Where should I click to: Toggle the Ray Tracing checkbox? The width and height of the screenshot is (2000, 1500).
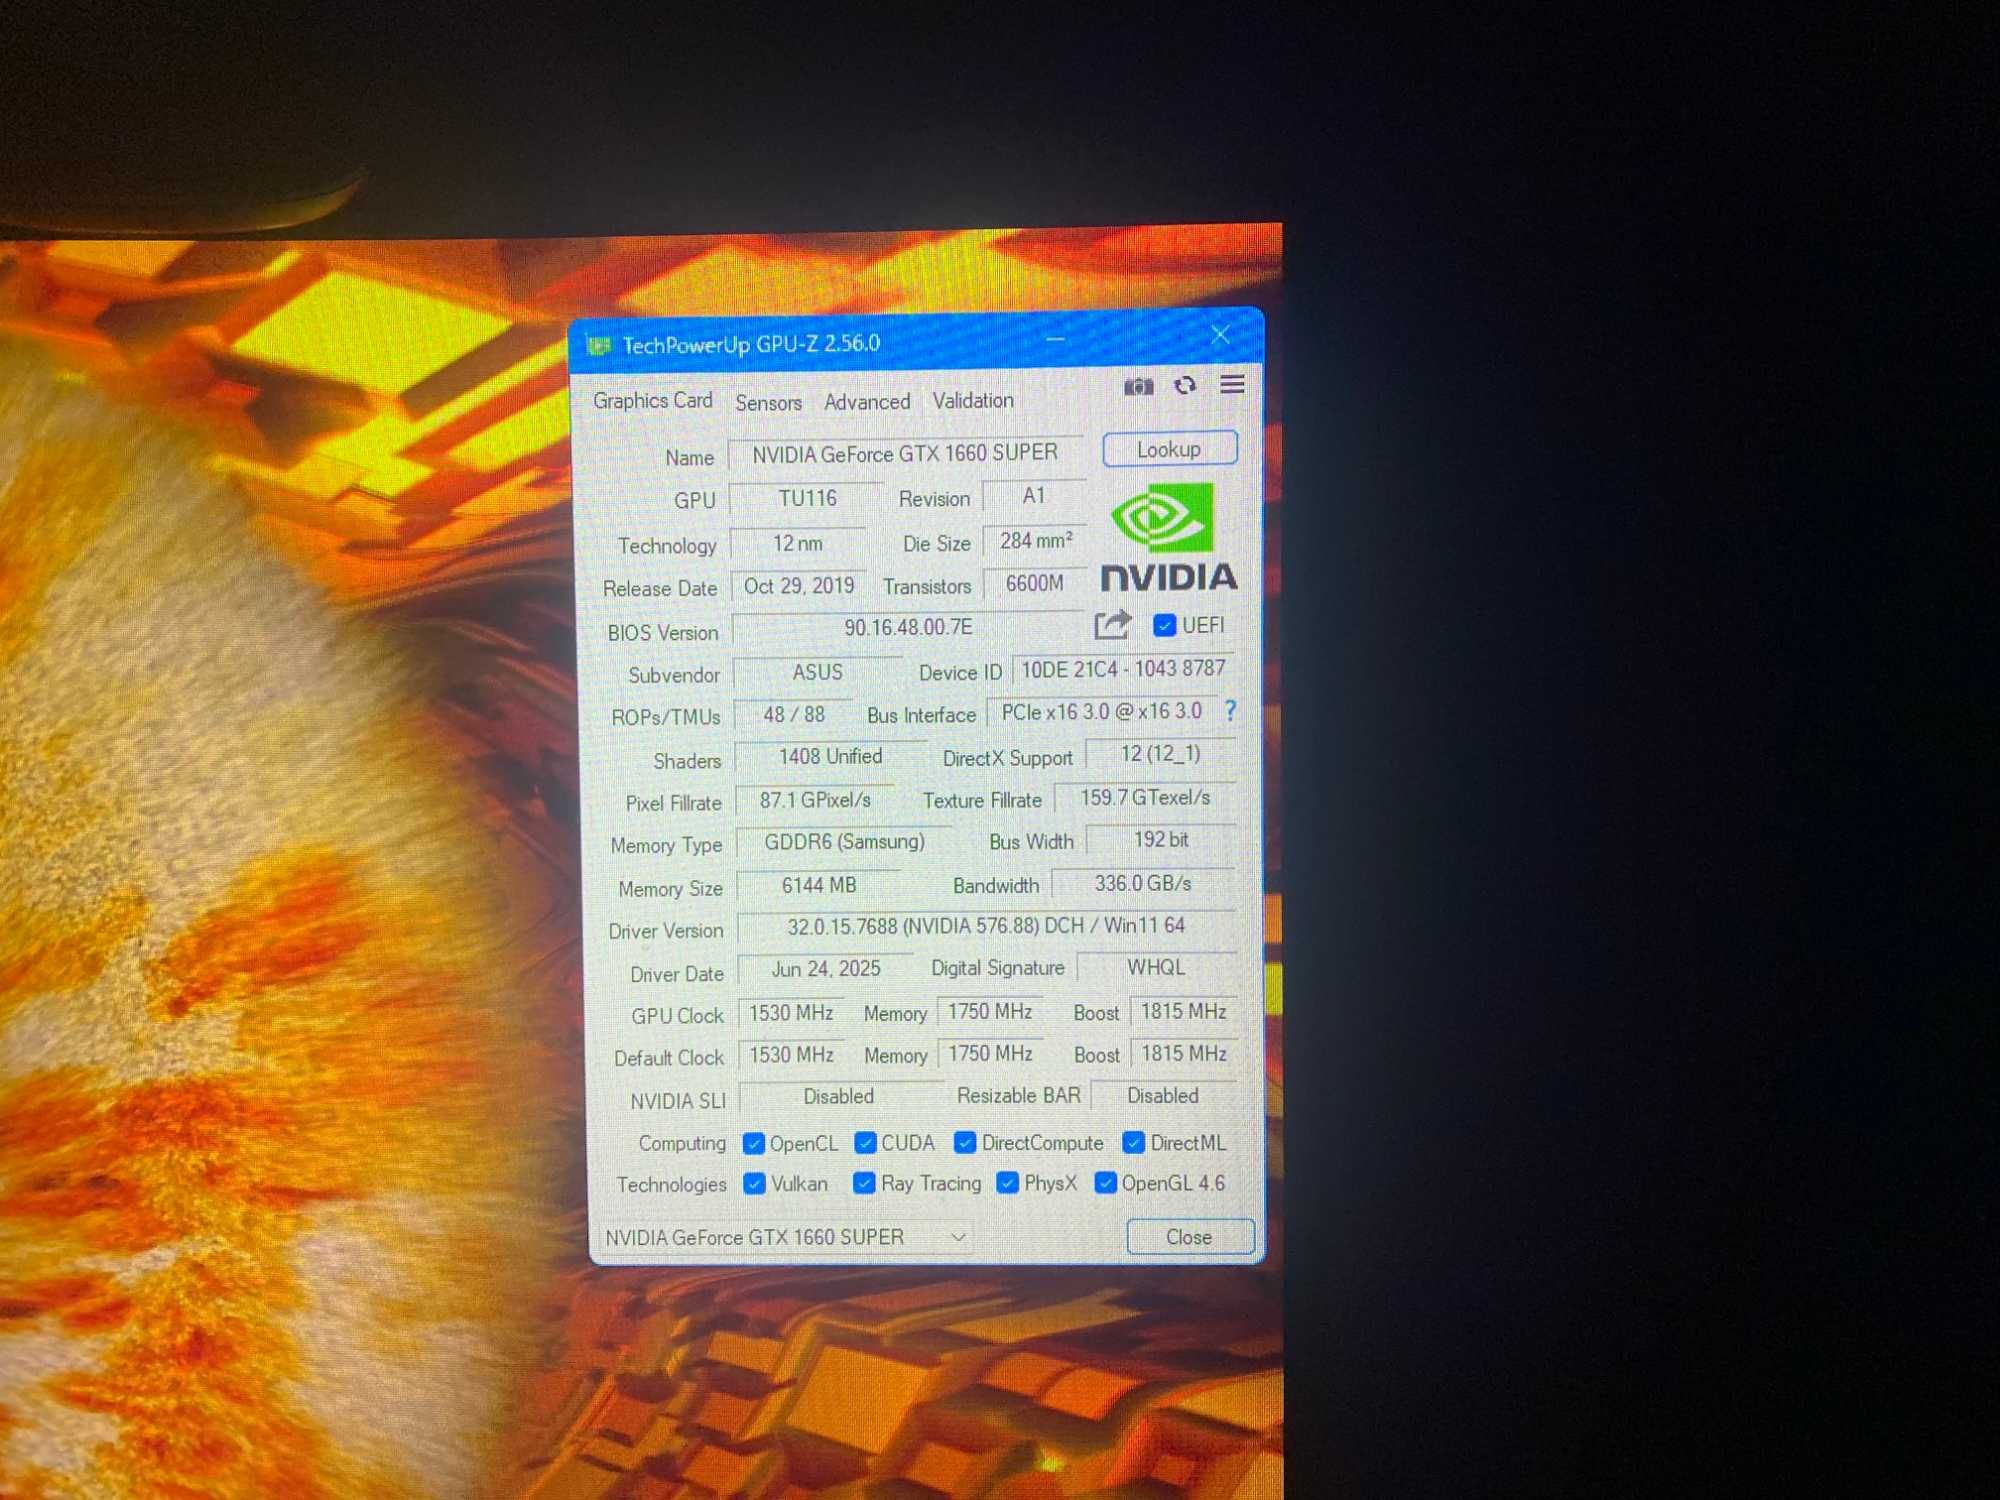coord(864,1183)
